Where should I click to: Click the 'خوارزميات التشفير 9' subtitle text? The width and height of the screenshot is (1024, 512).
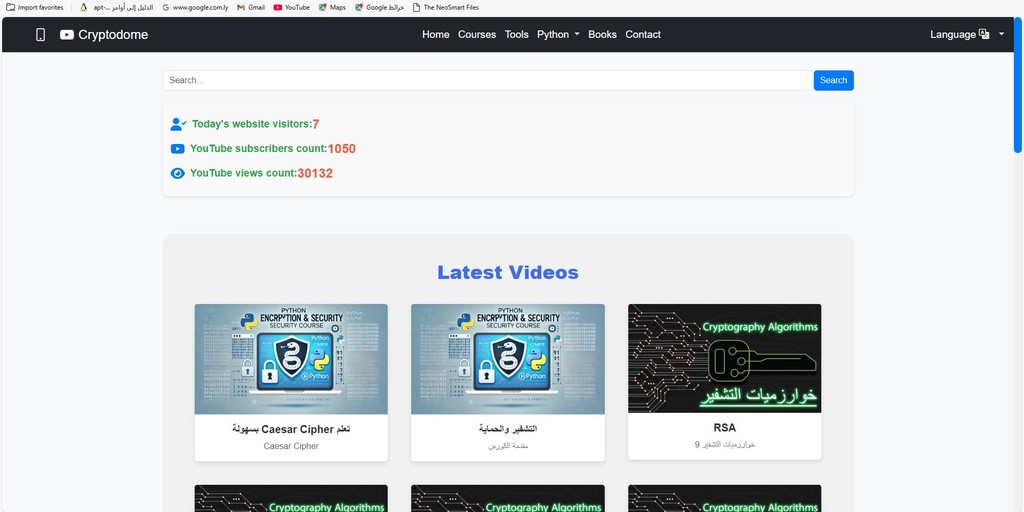pyautogui.click(x=725, y=445)
